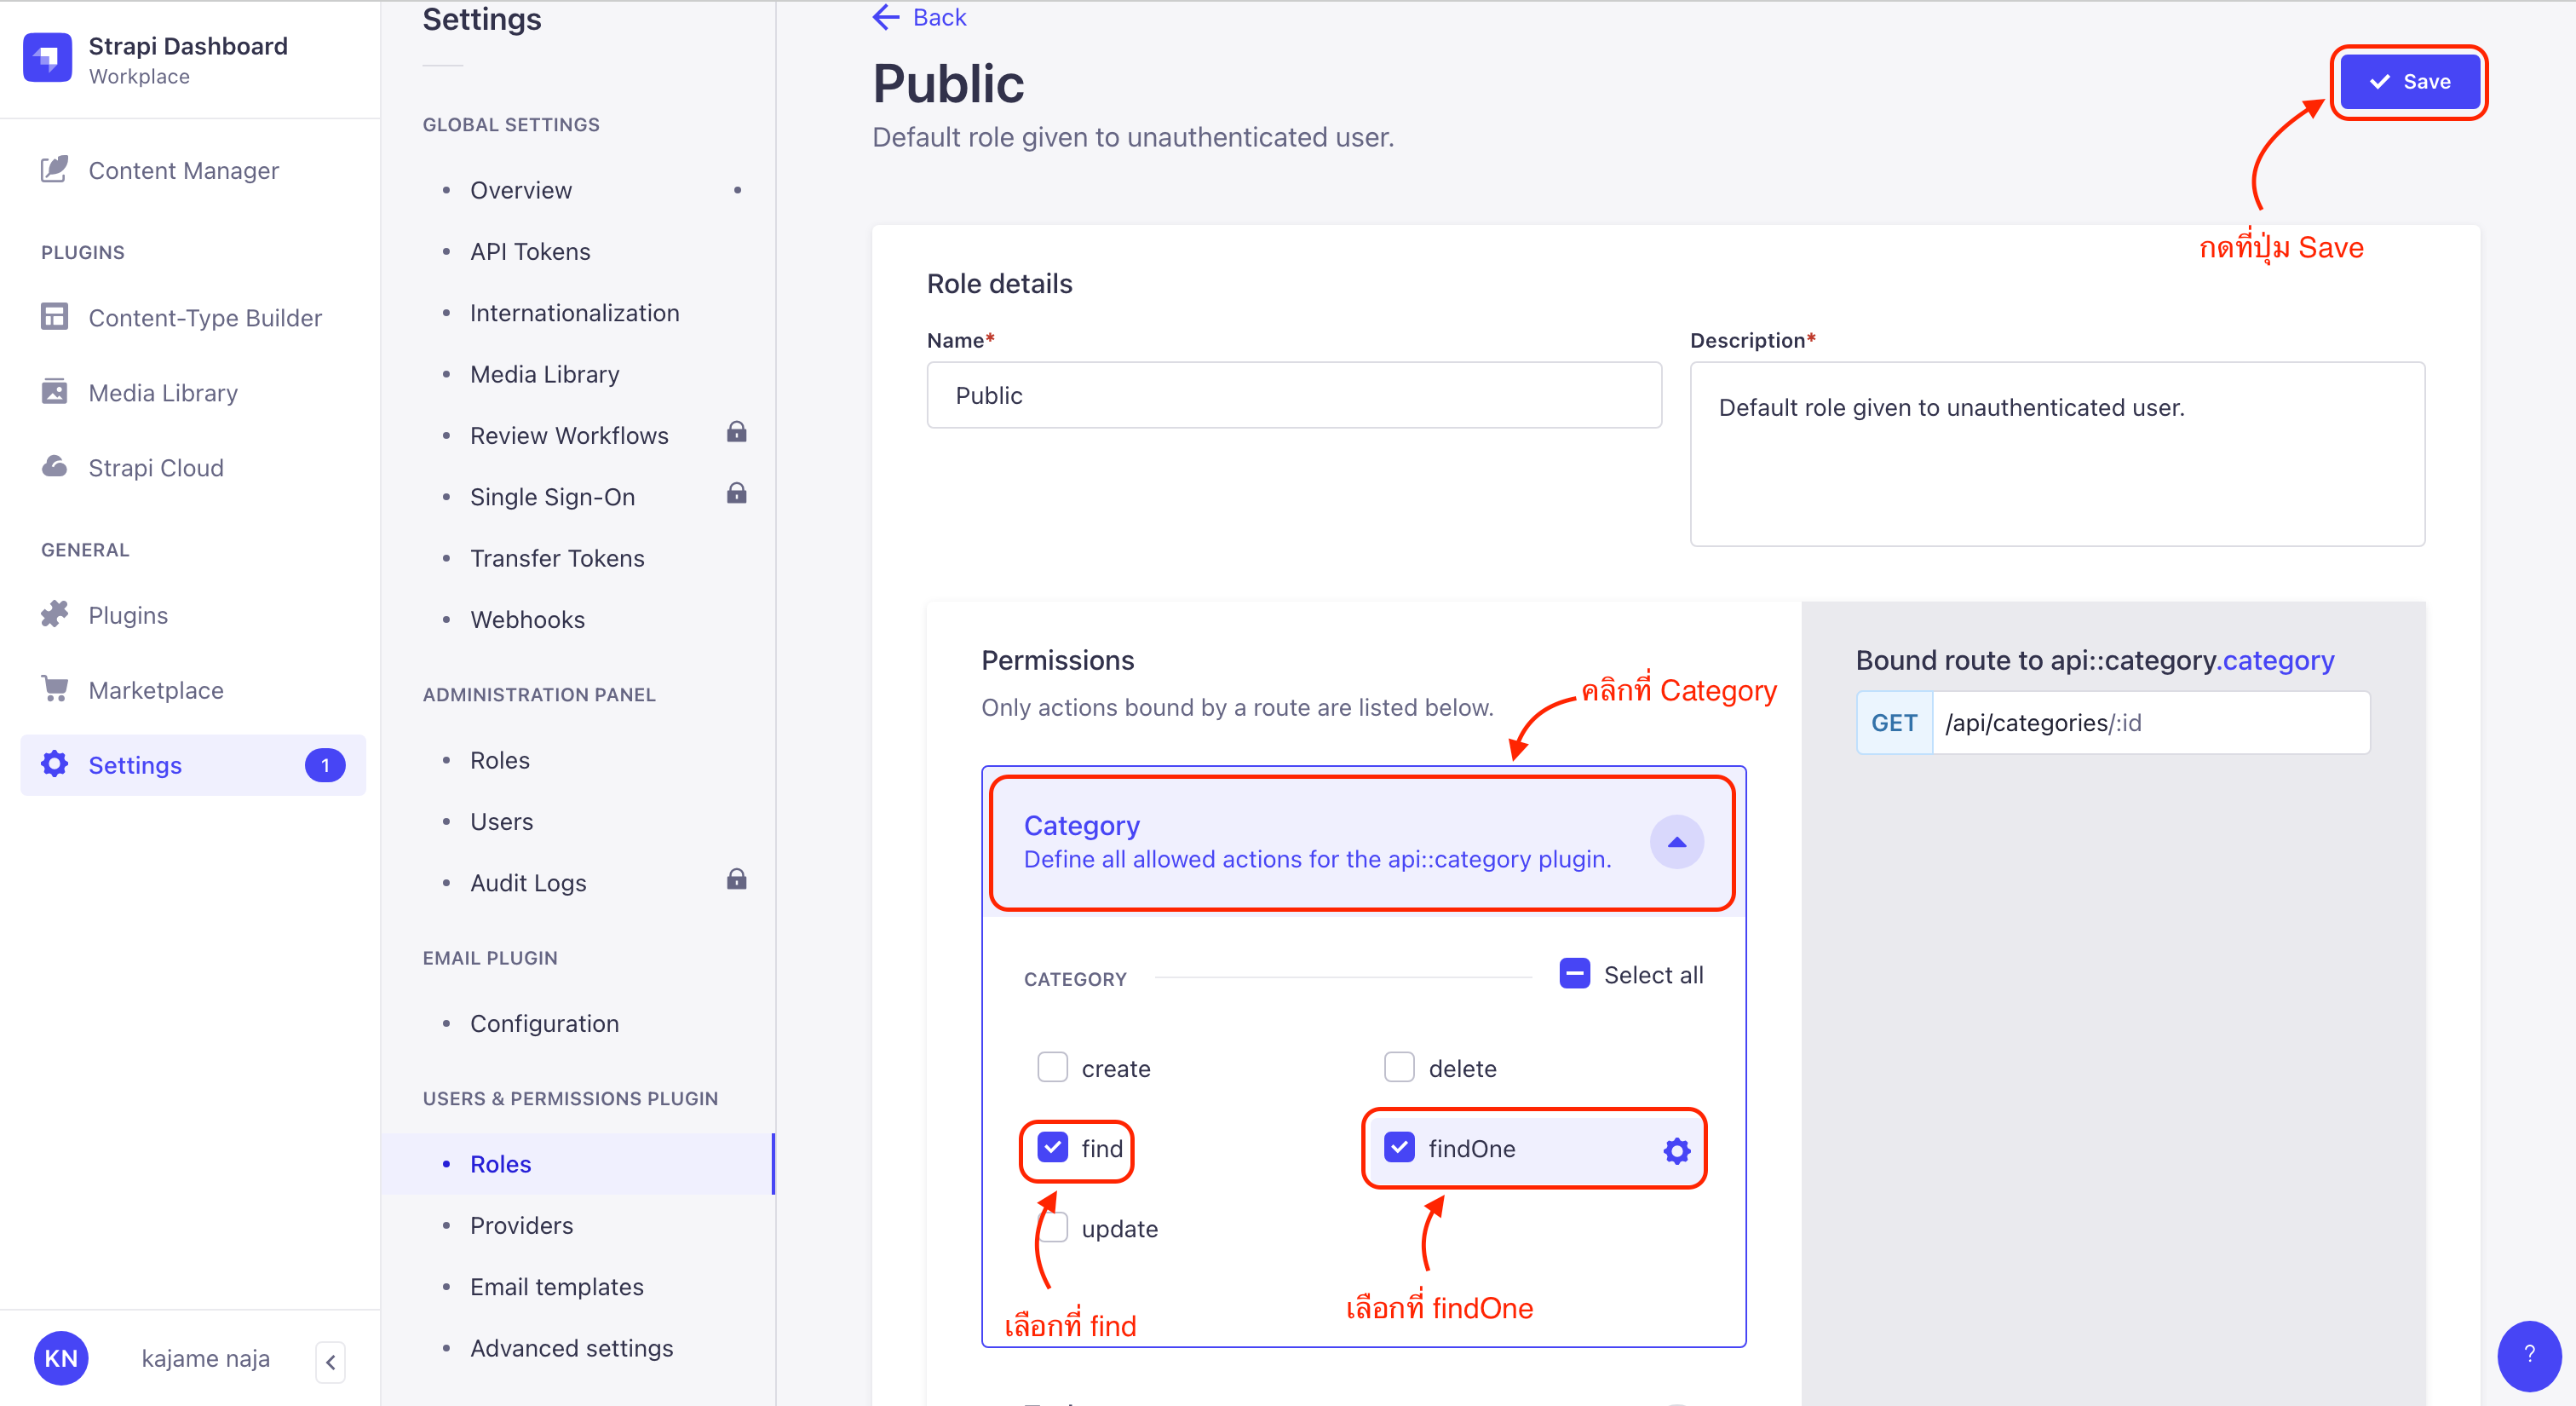Viewport: 2576px width, 1406px height.
Task: Open Content Manager pencil icon
Action: point(54,169)
